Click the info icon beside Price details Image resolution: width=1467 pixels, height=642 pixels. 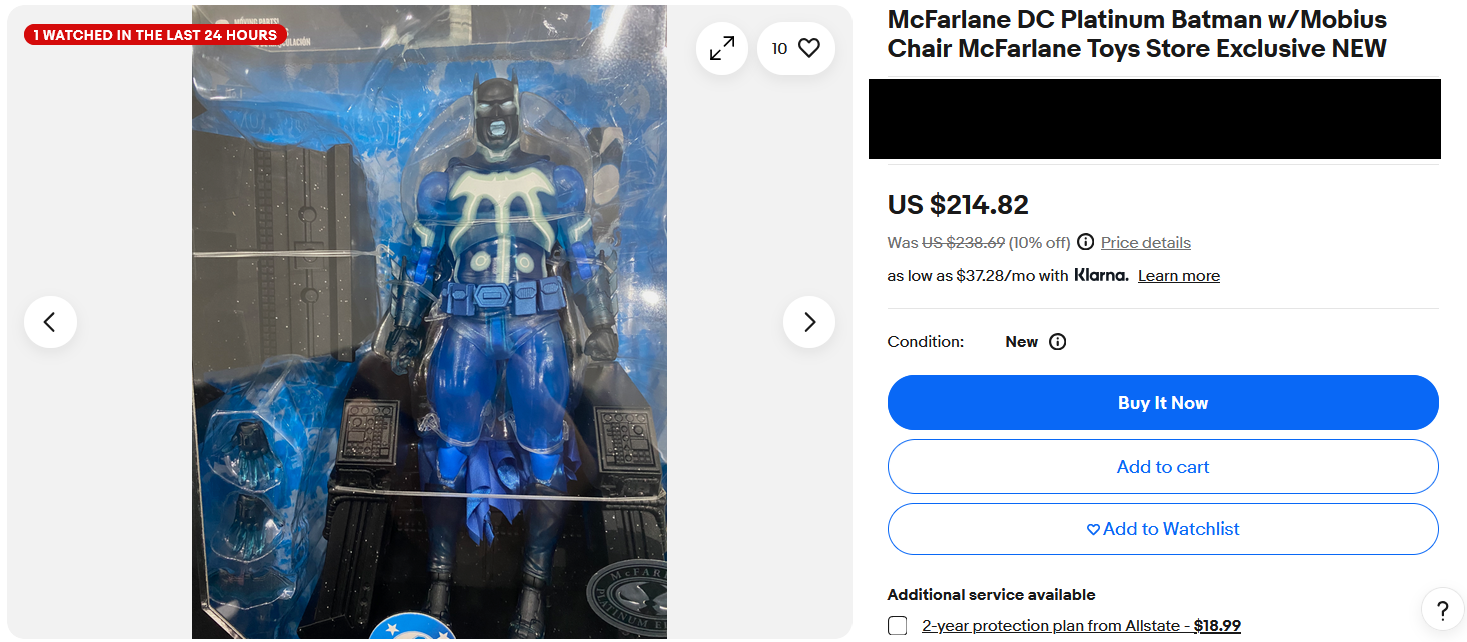(x=1085, y=242)
